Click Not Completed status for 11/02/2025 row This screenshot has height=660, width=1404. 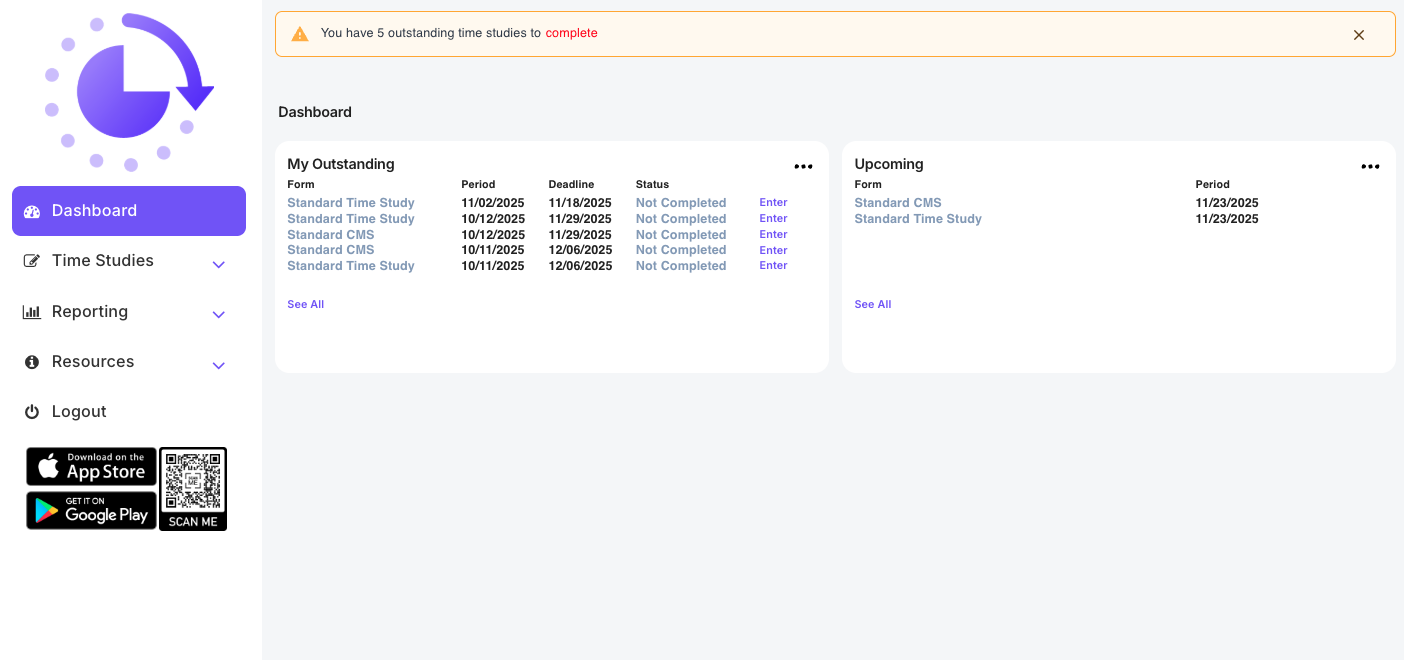[x=681, y=203]
